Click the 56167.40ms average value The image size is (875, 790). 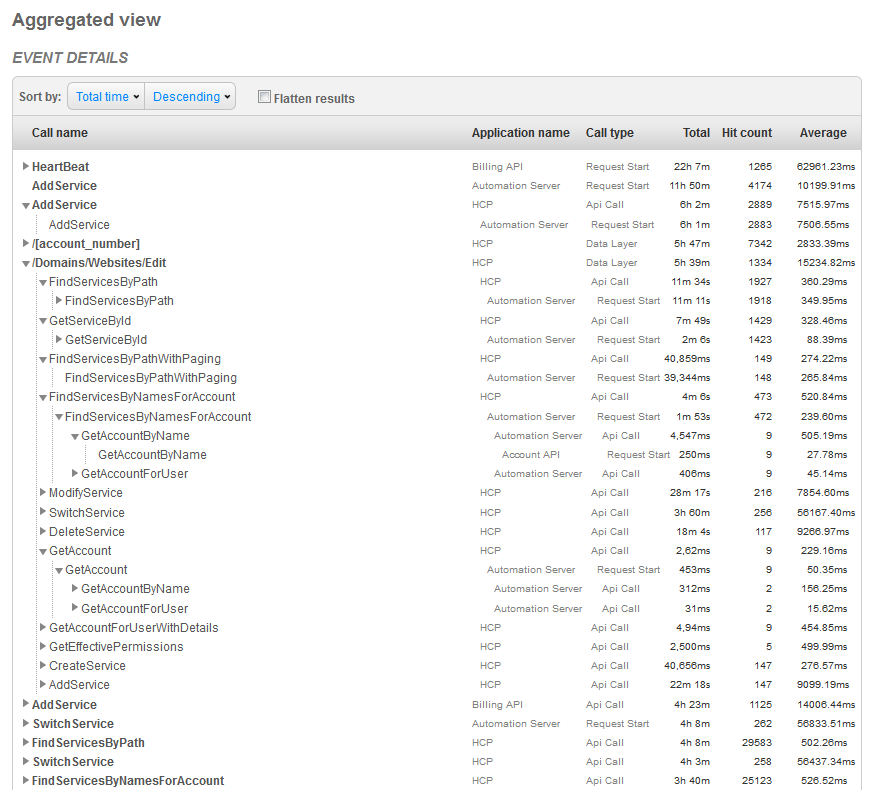coord(826,513)
